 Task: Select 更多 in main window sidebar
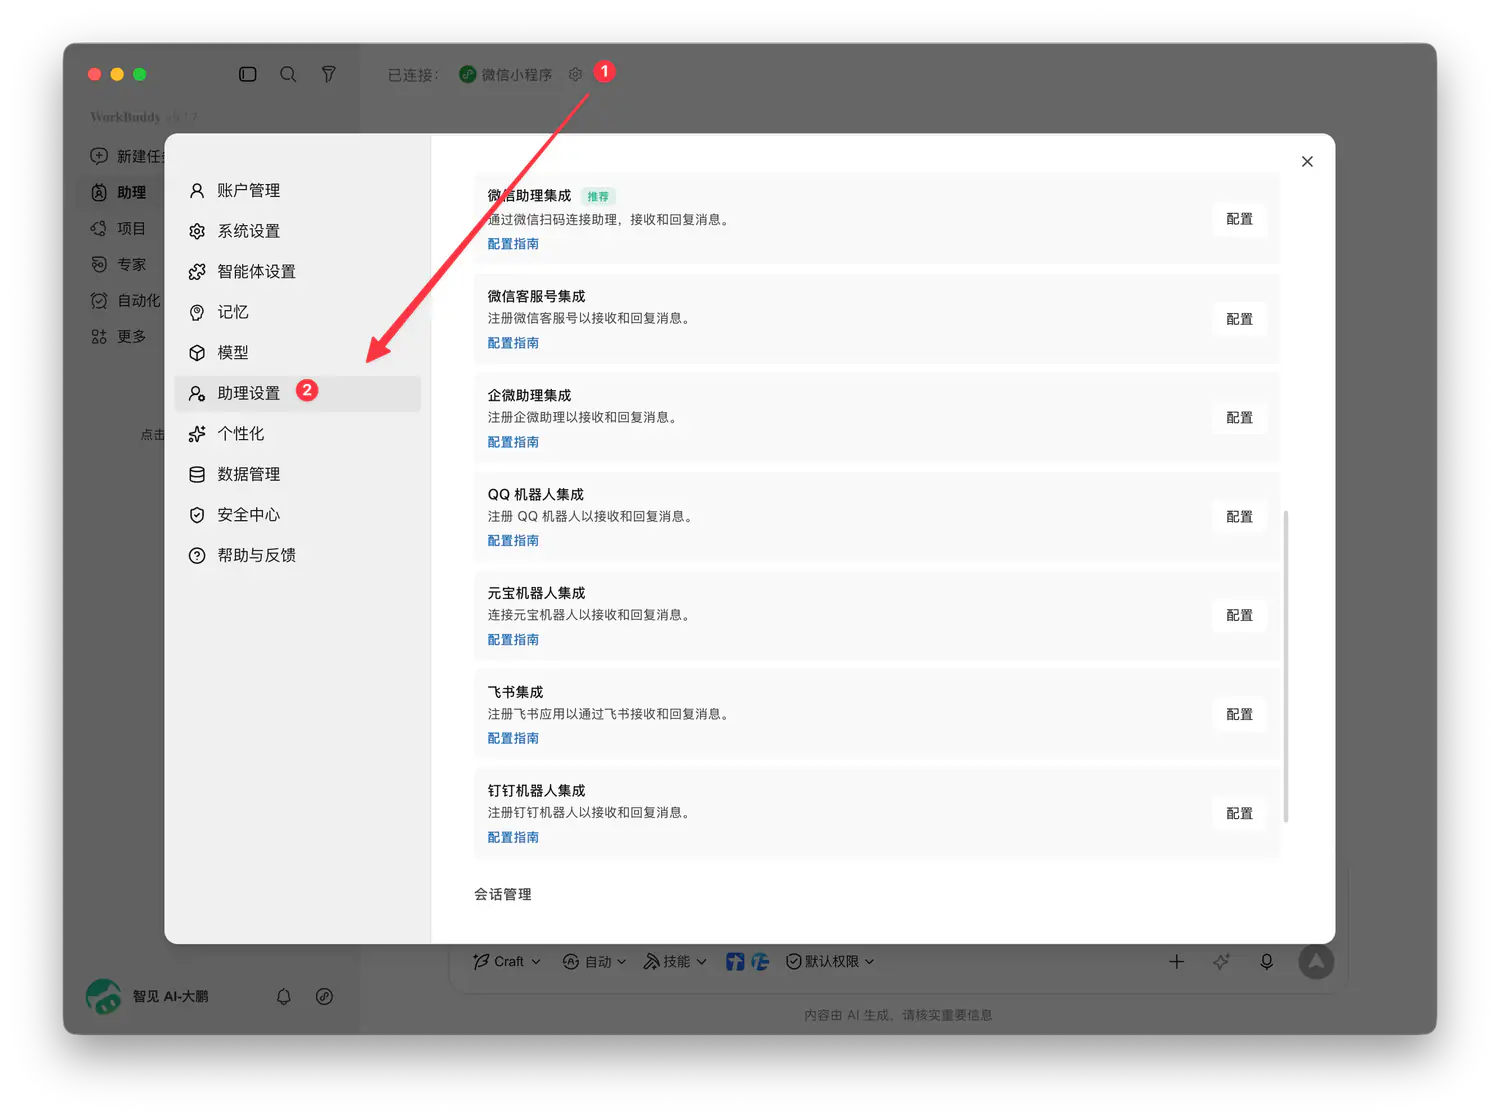click(119, 336)
